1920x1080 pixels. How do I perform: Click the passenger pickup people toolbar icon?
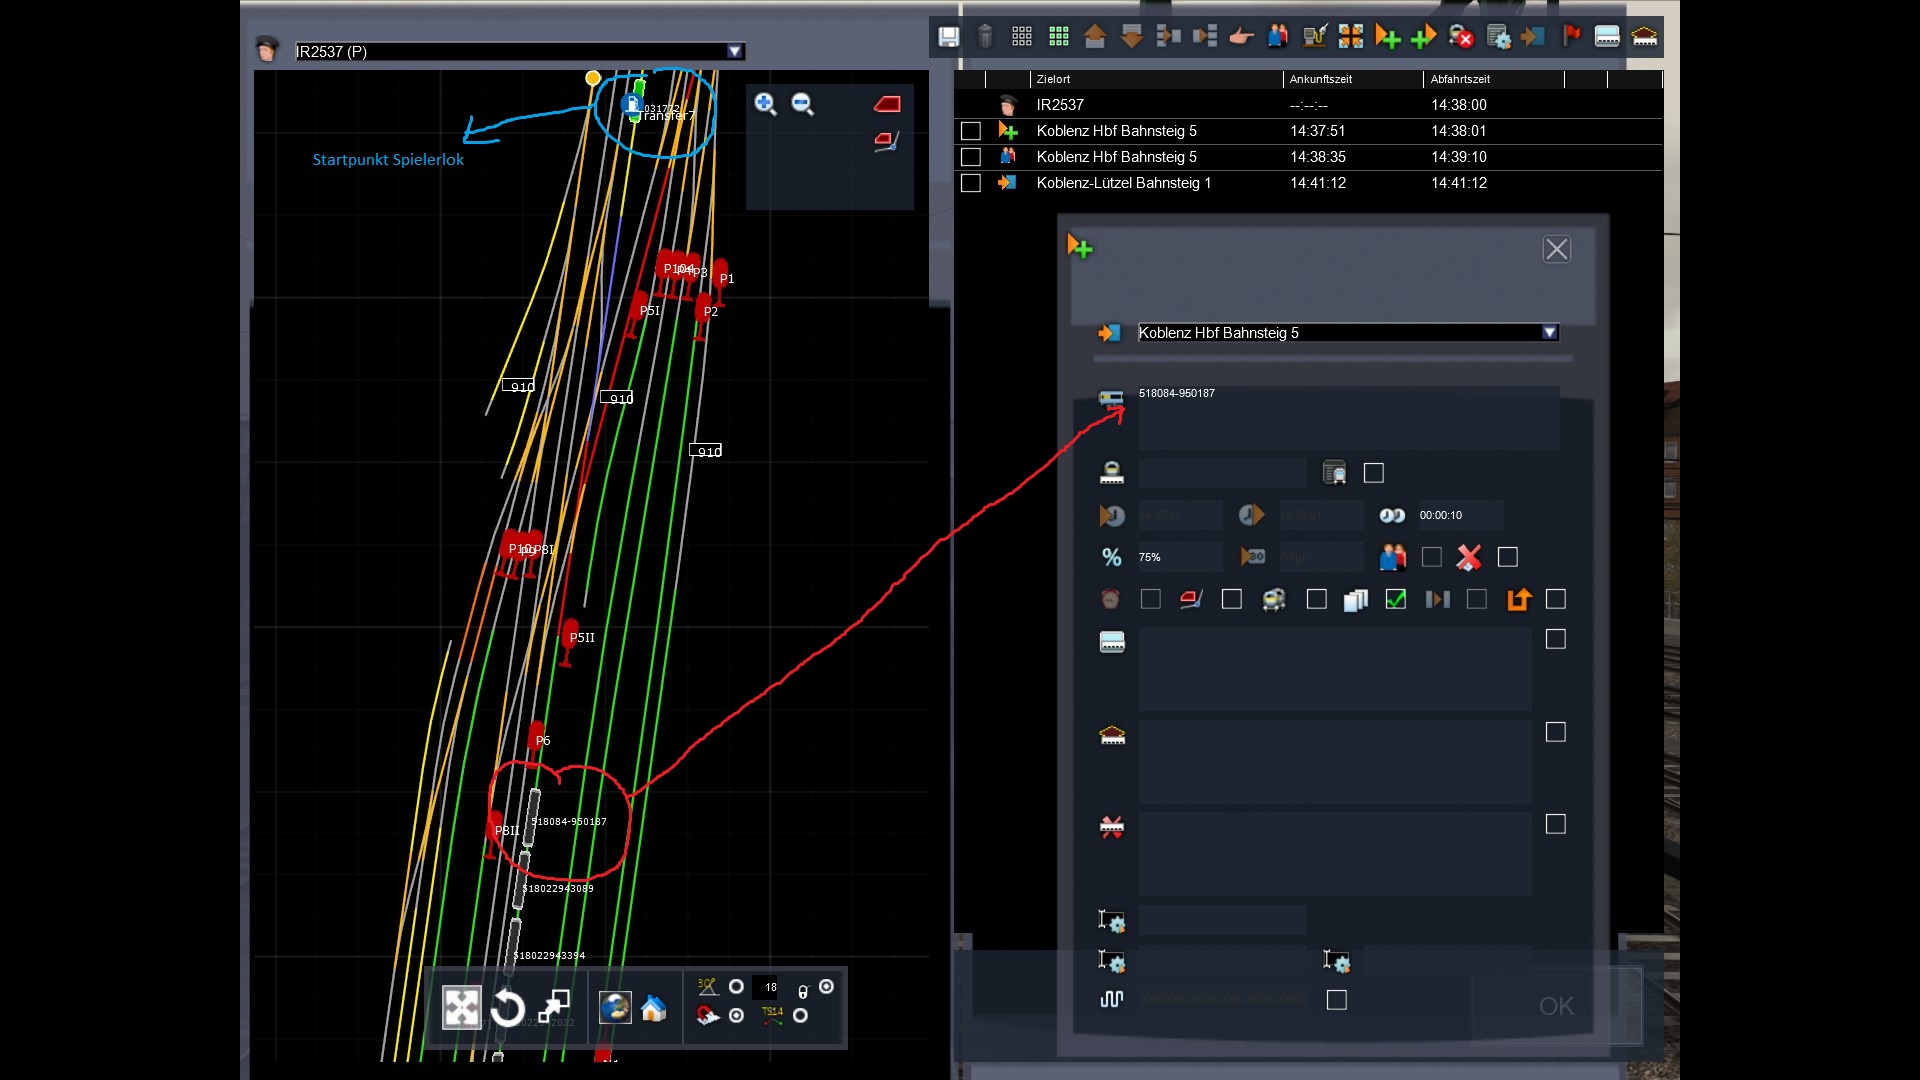pos(1278,37)
